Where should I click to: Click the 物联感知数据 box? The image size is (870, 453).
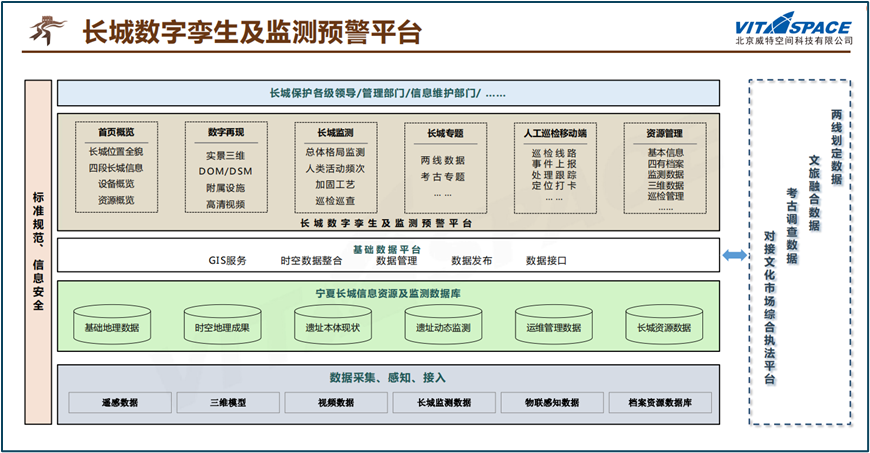click(x=553, y=403)
